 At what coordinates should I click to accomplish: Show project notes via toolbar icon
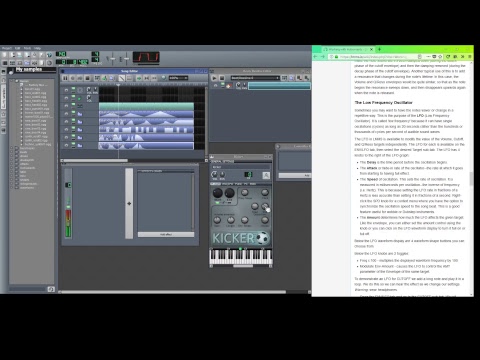tap(41, 63)
